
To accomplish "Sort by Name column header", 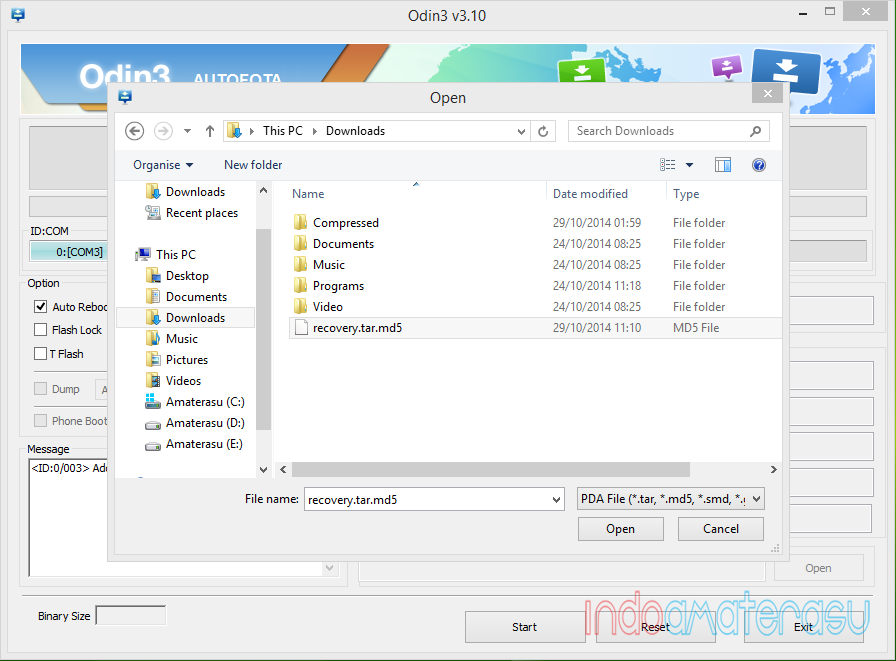I will [x=309, y=194].
